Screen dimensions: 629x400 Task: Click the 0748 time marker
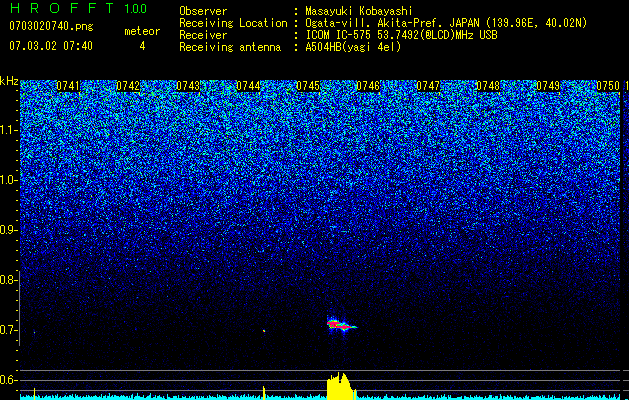488,86
